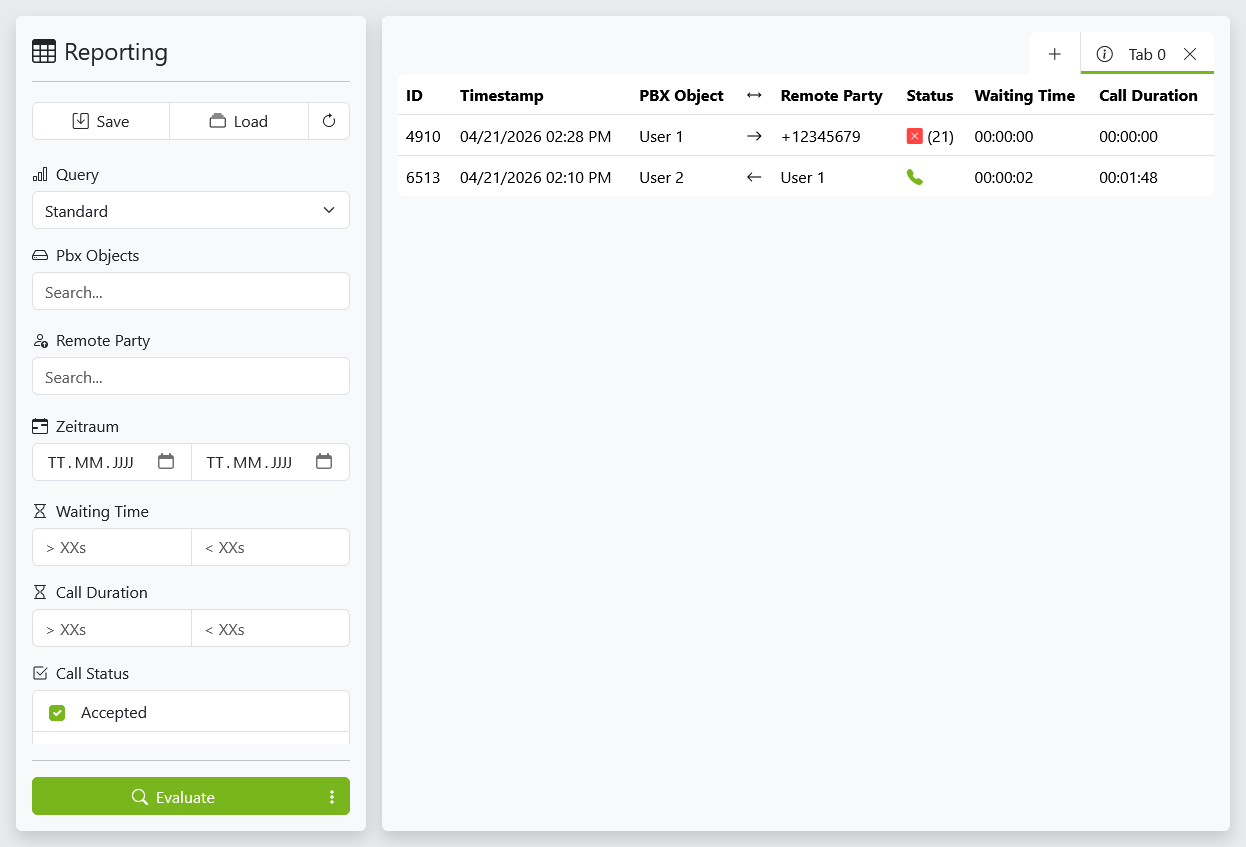Click the green phone status icon for call 6513
Screen dimensions: 1246x847
point(914,177)
